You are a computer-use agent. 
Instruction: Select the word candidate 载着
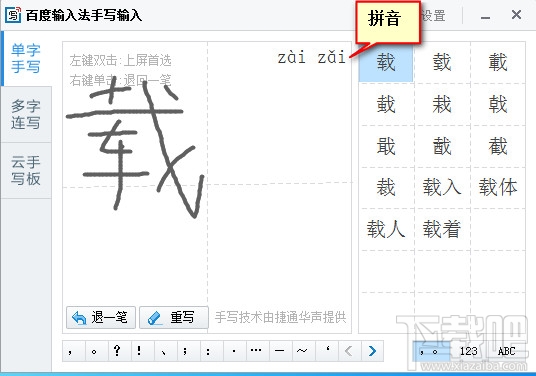[x=442, y=229]
